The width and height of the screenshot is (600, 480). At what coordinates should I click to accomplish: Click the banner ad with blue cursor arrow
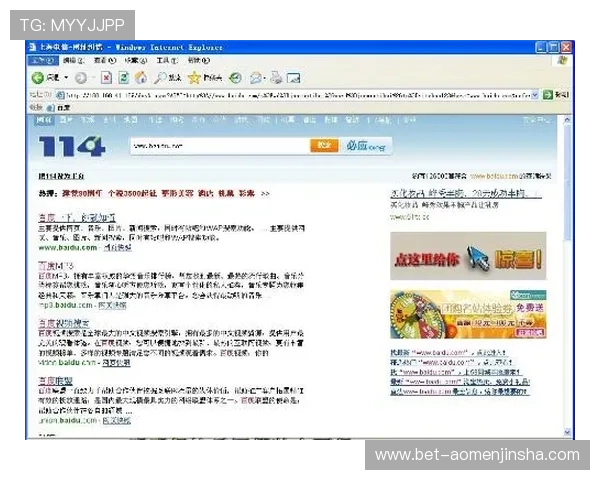(x=468, y=256)
